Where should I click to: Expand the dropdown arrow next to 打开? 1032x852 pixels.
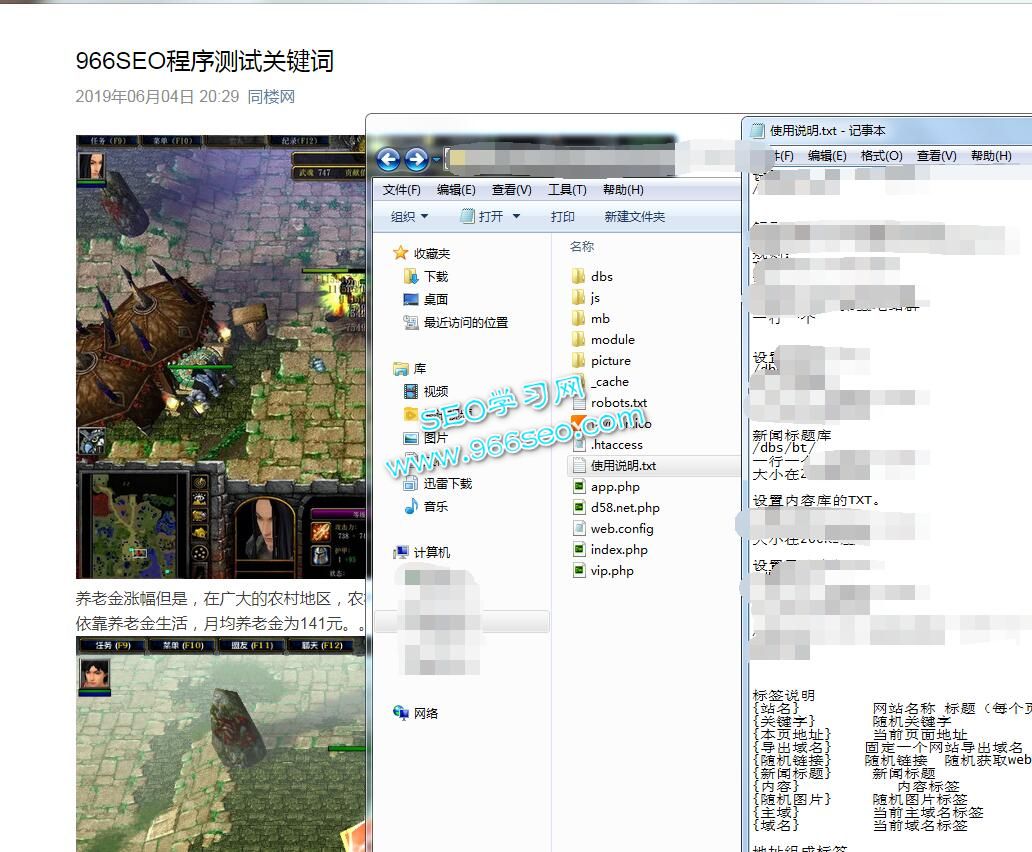516,216
